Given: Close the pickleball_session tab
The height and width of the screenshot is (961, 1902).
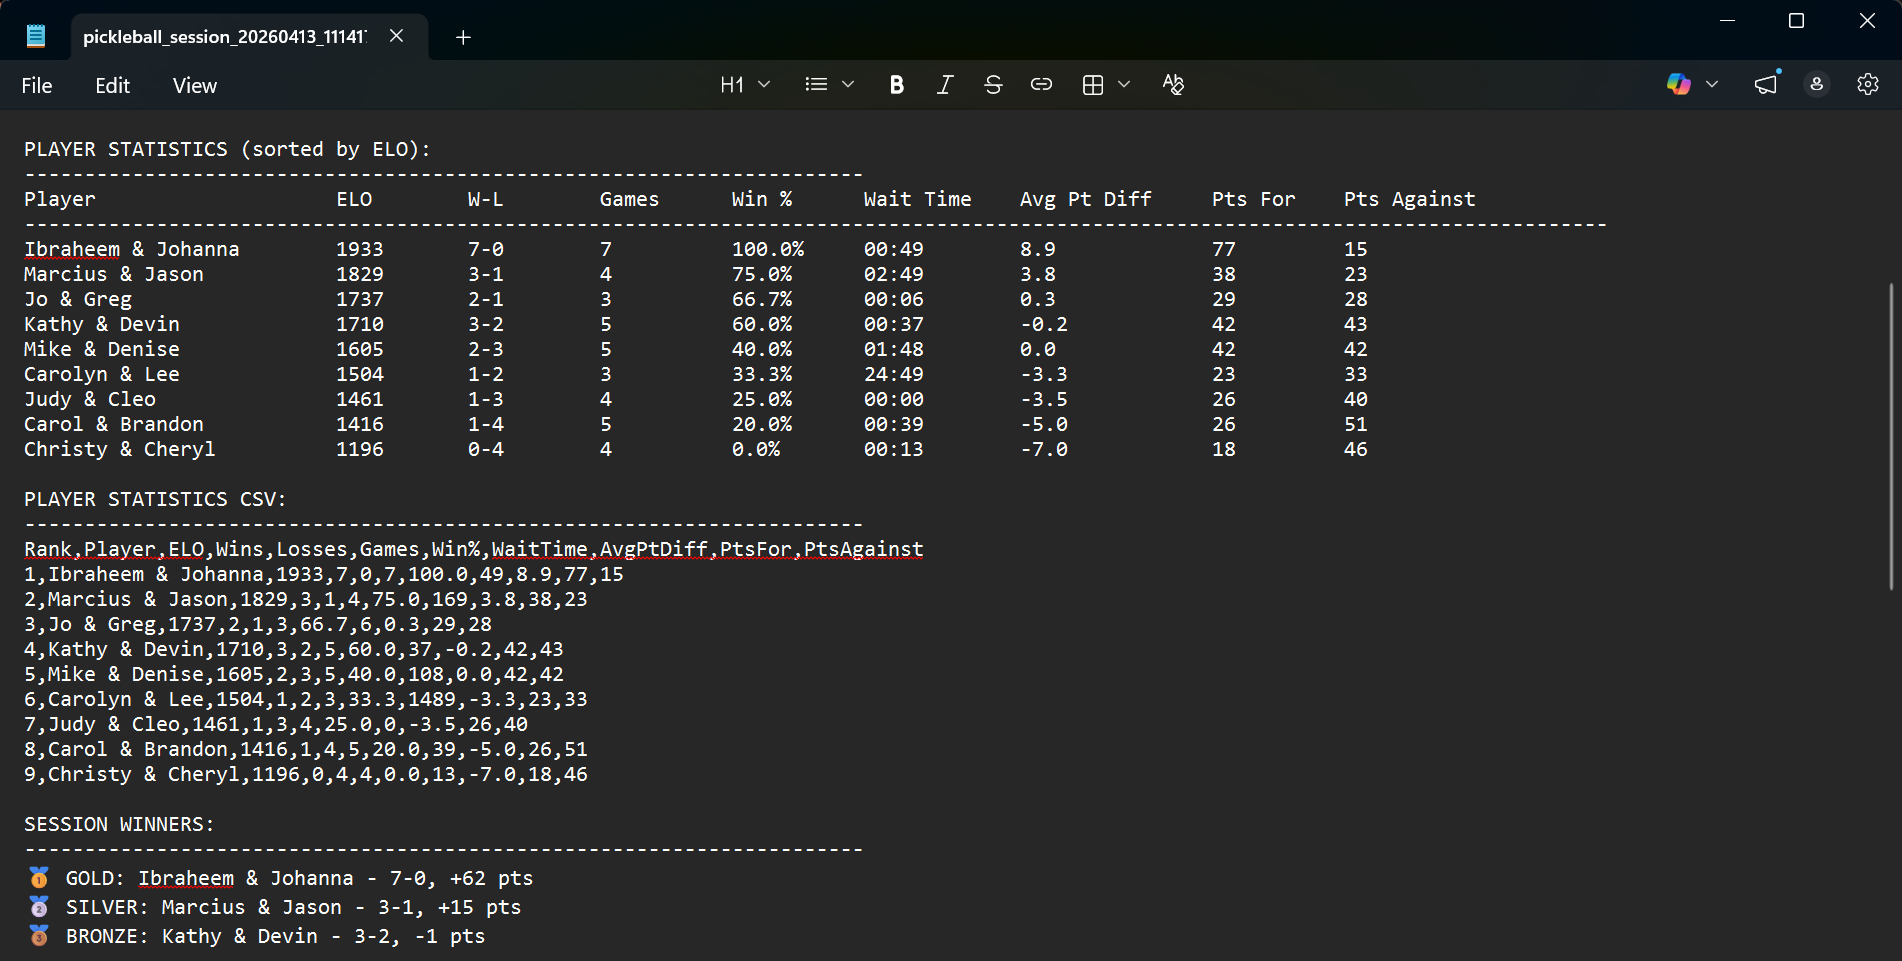Looking at the screenshot, I should coord(396,36).
